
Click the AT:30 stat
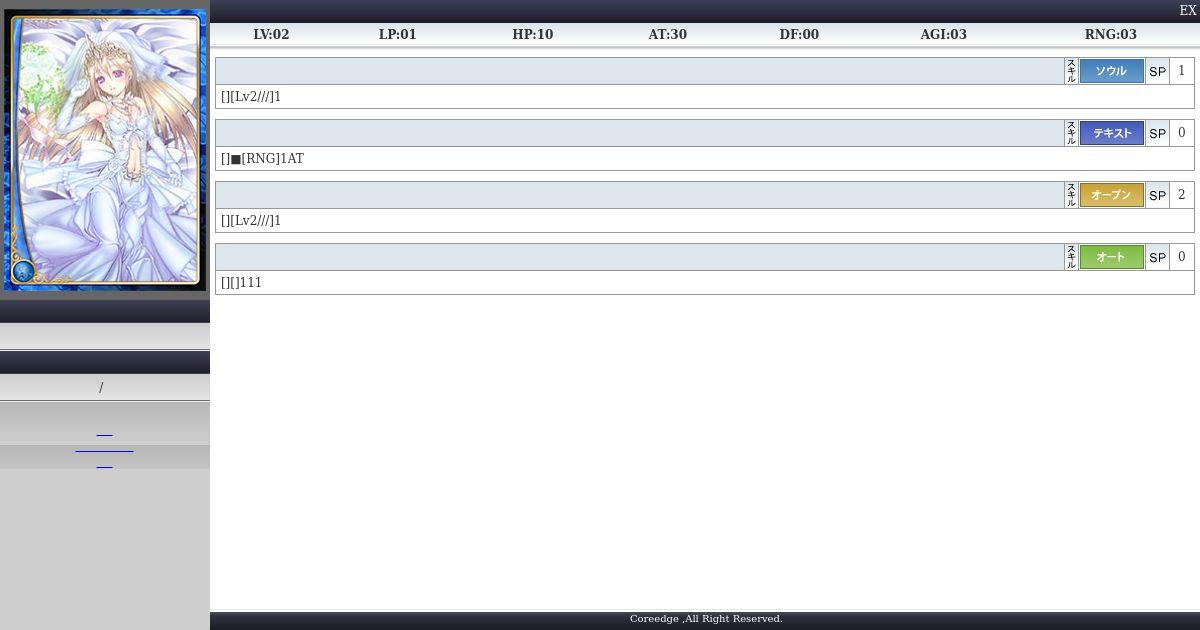point(667,34)
